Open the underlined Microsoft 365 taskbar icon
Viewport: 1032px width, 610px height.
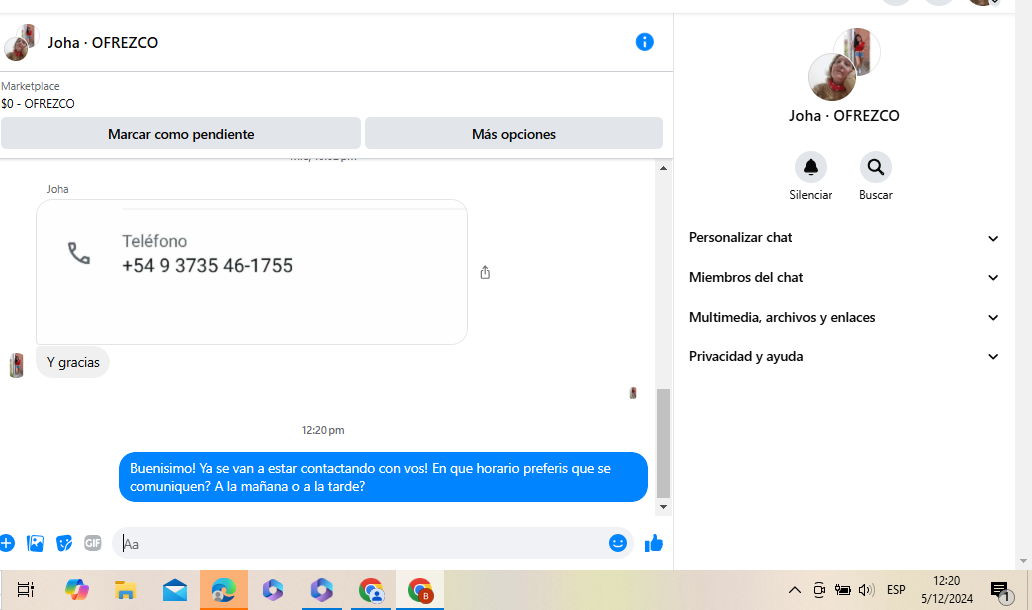tap(322, 590)
